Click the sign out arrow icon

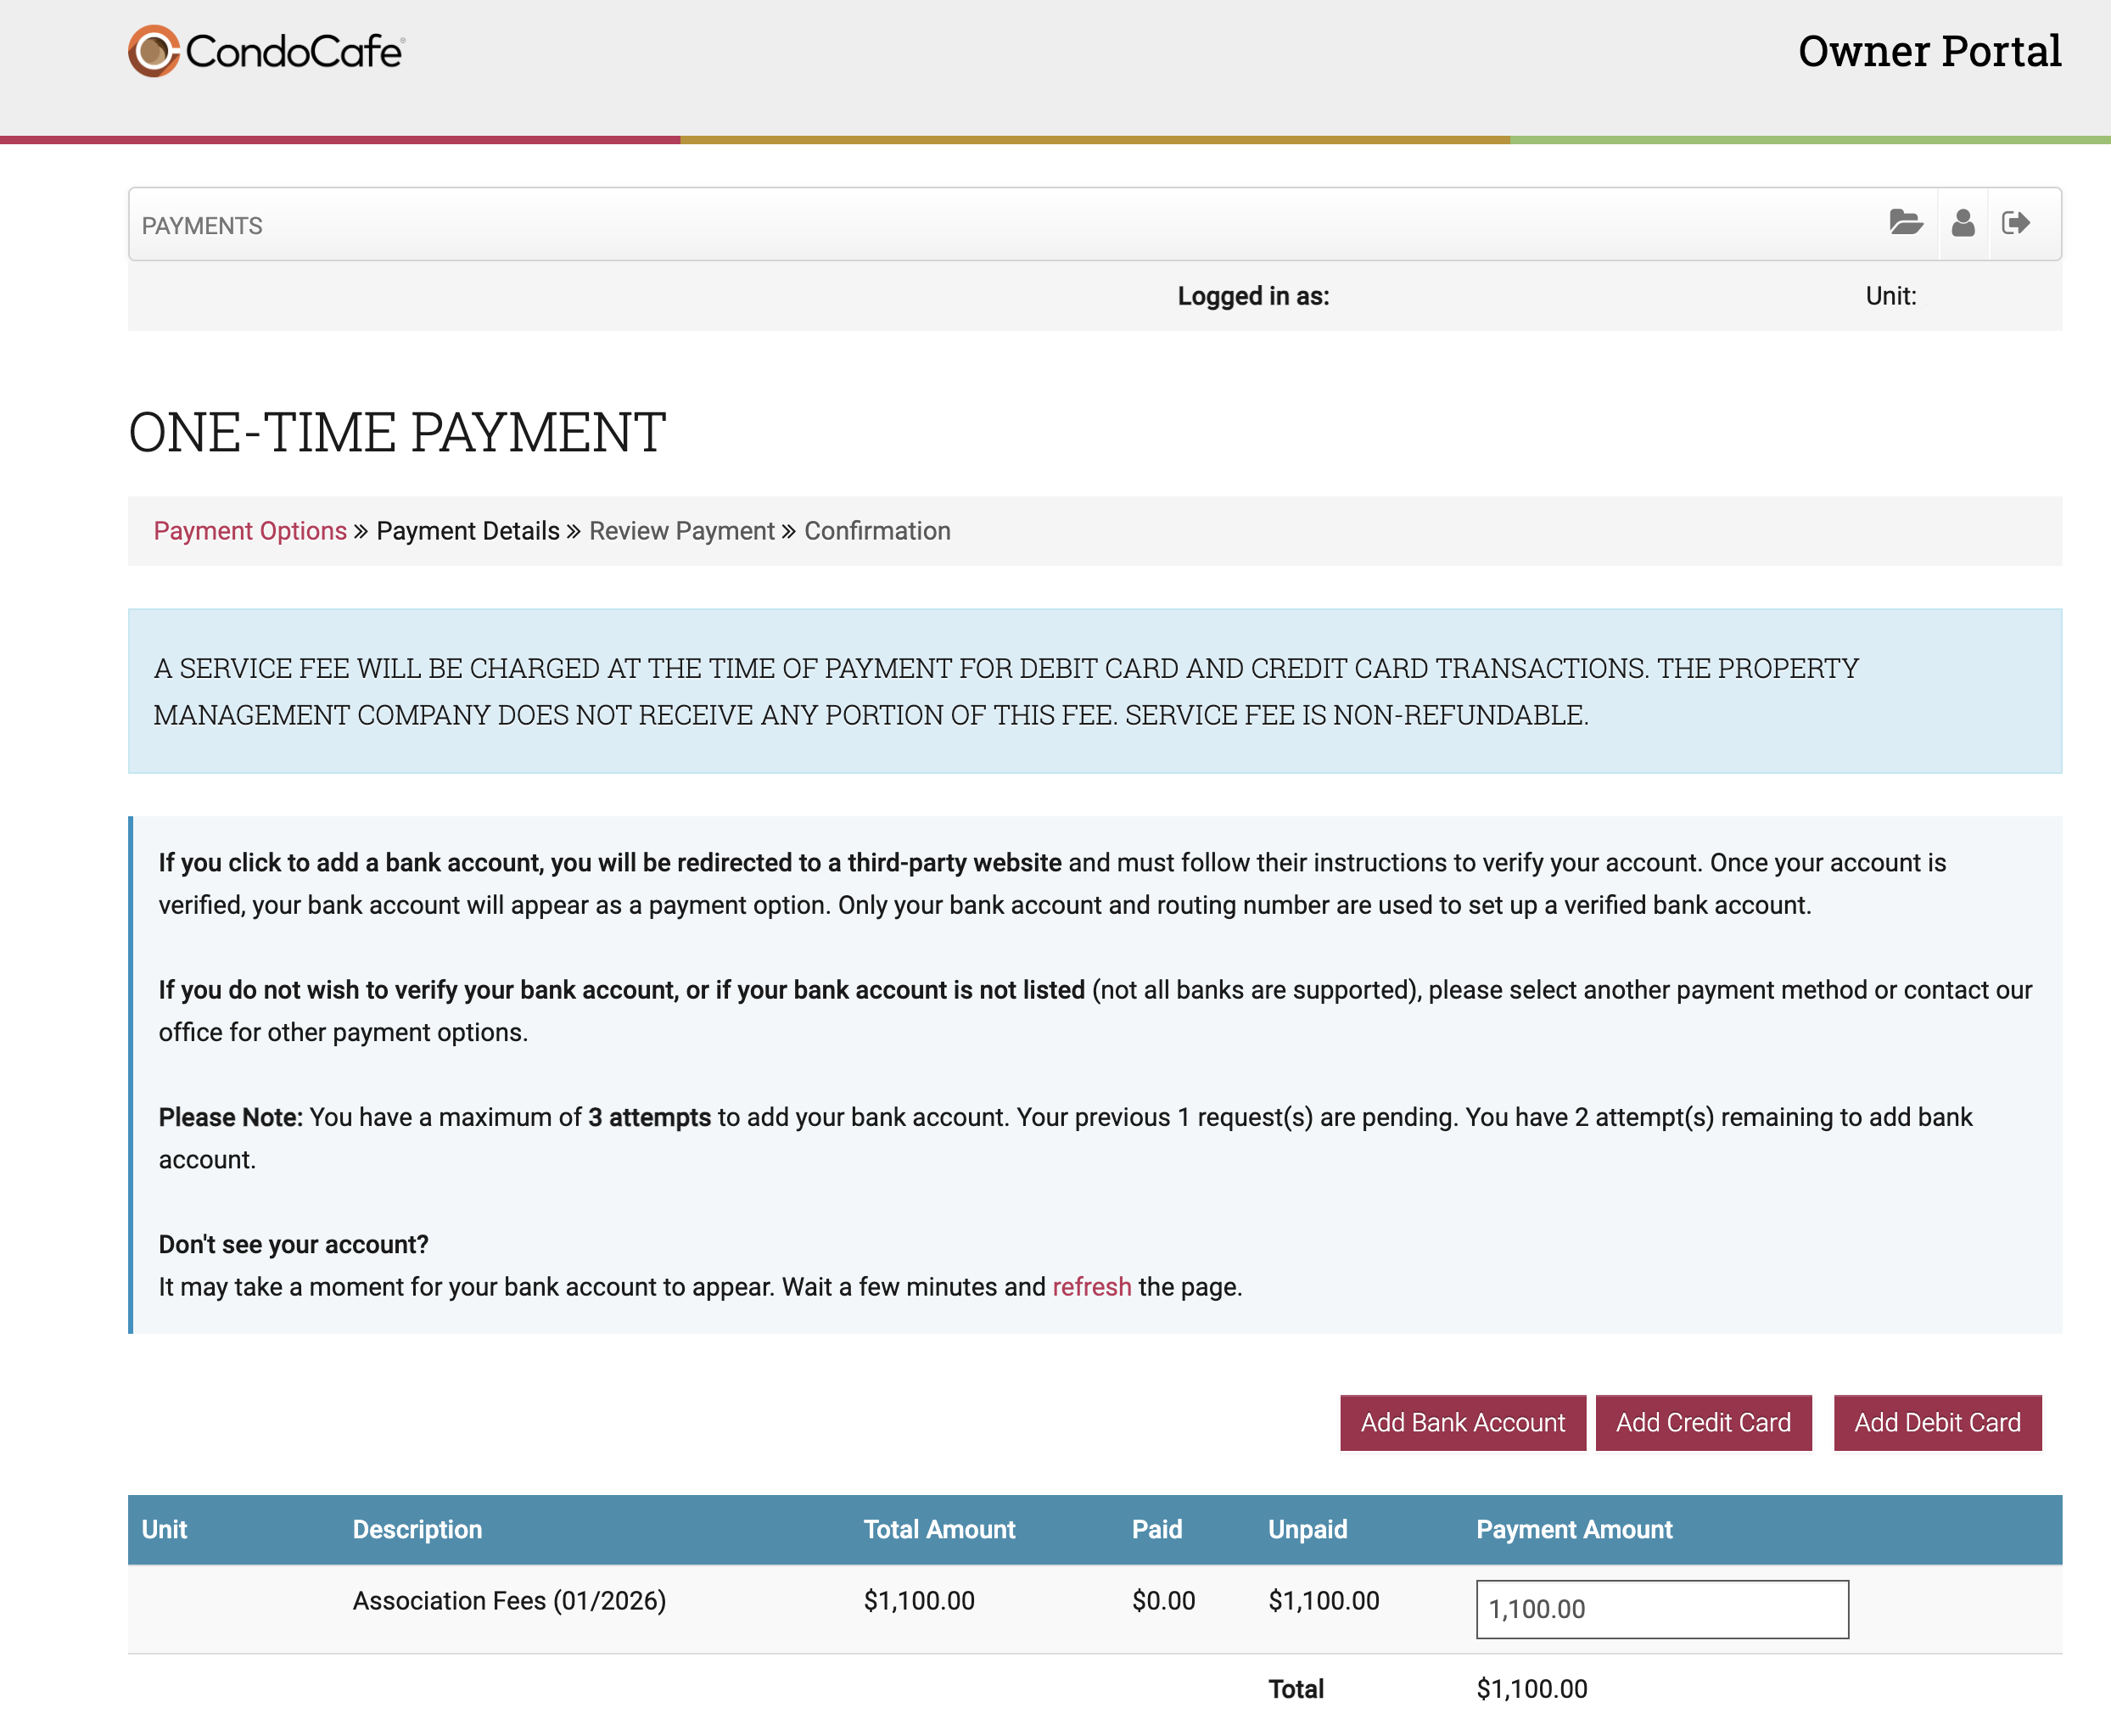(2016, 222)
